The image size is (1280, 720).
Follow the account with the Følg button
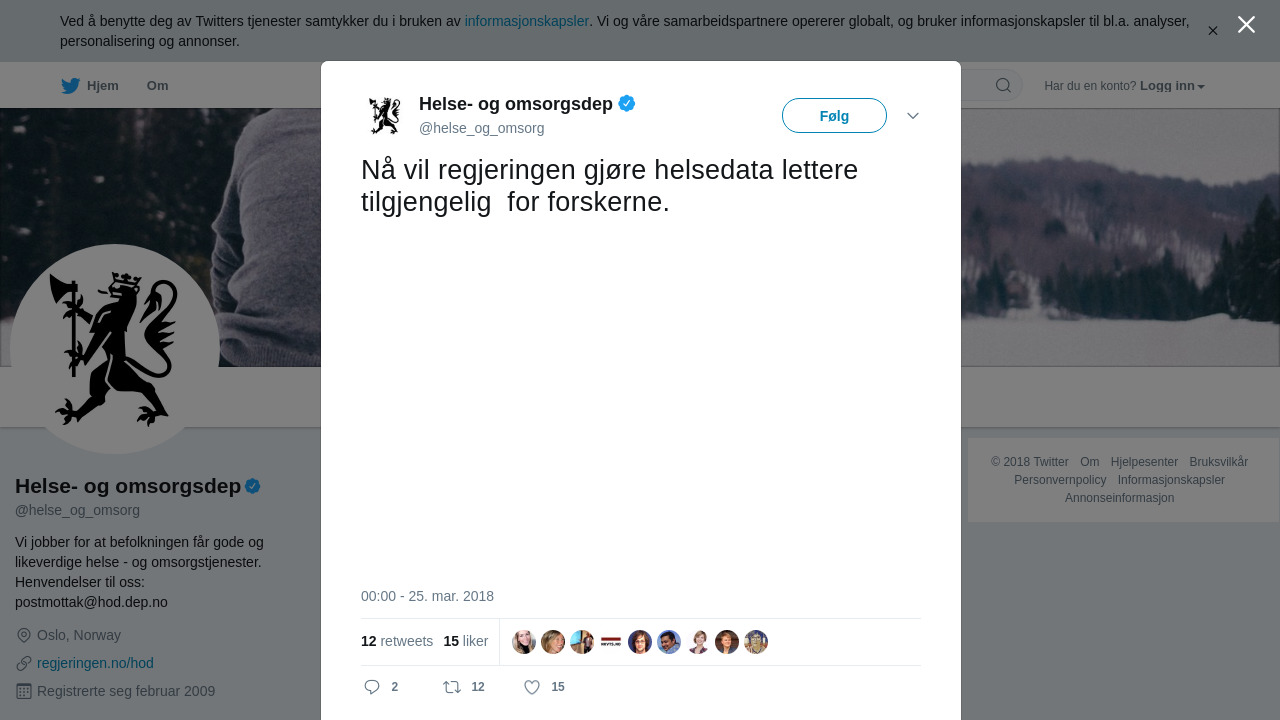pos(834,116)
